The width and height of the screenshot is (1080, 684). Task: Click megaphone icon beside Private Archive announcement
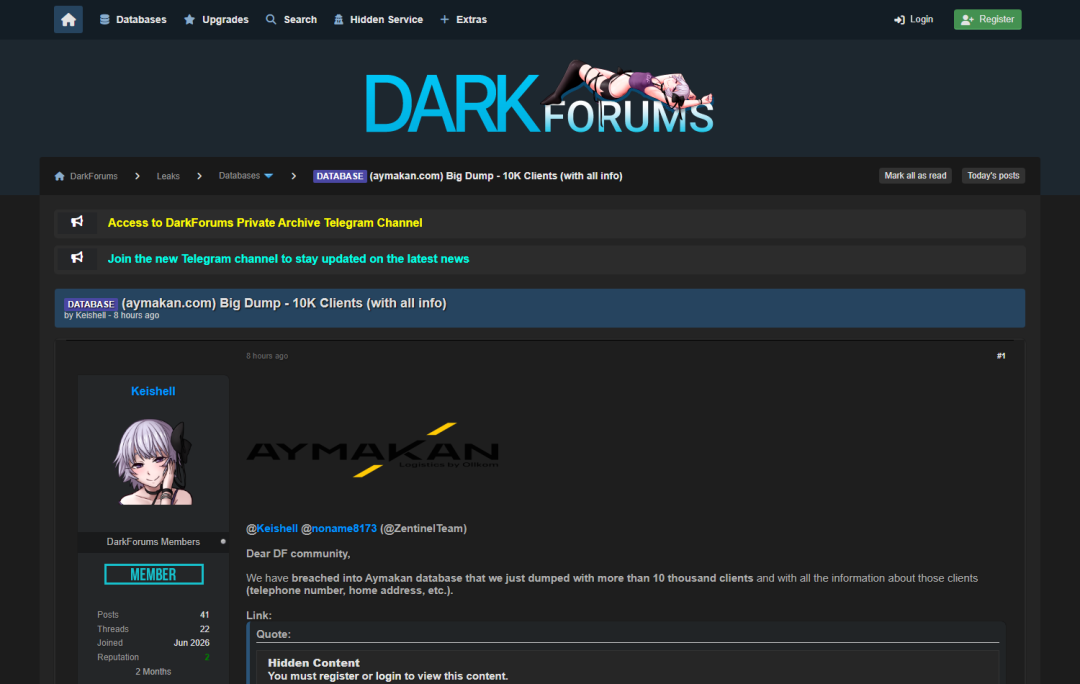[x=77, y=222]
